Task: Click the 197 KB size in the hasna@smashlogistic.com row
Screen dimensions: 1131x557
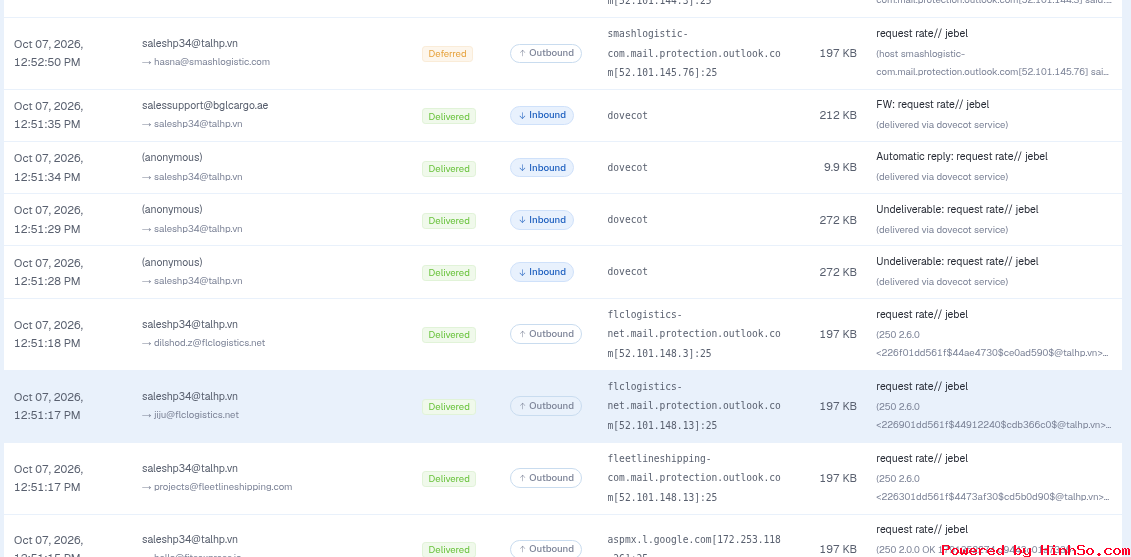Action: (838, 53)
